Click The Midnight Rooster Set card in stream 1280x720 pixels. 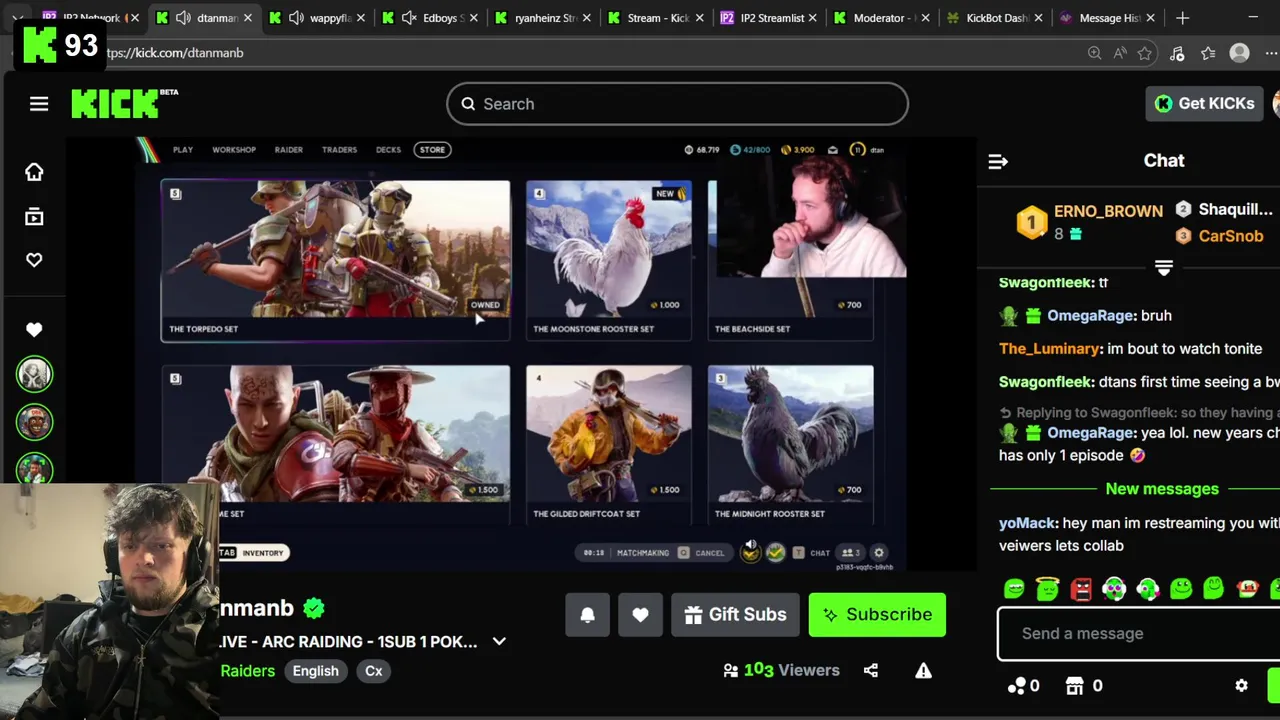coord(790,445)
